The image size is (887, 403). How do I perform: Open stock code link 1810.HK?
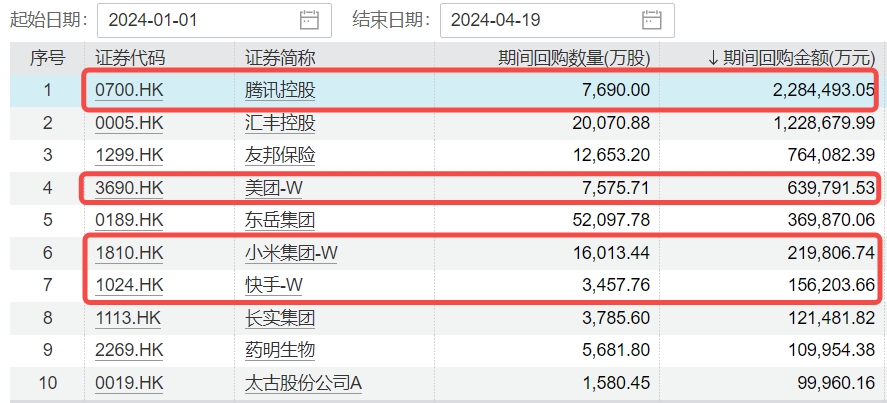[129, 252]
